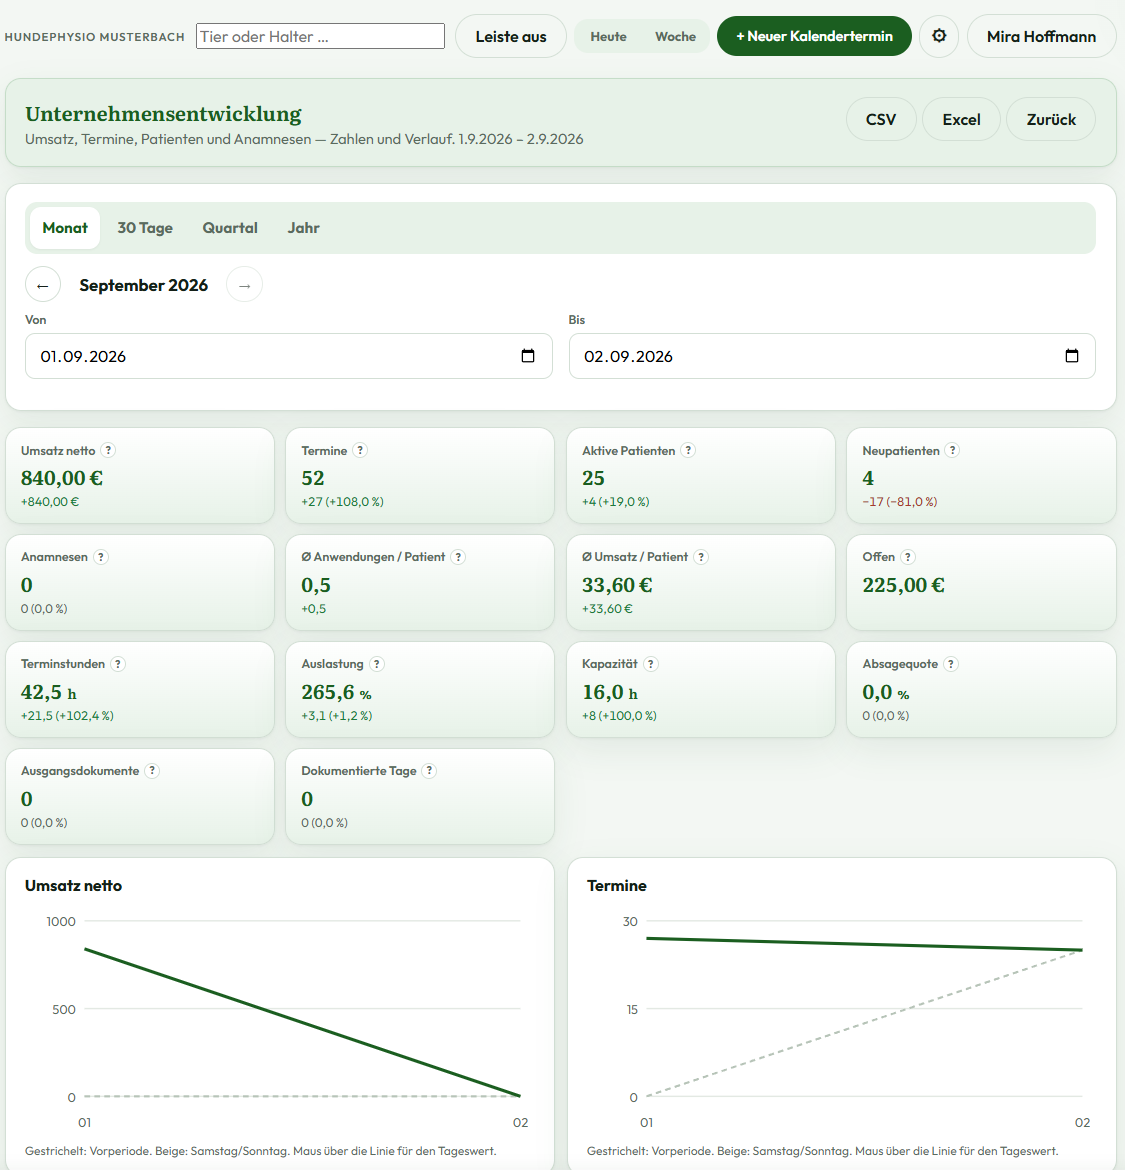The height and width of the screenshot is (1170, 1125).
Task: Click help icon beside Terminstunden
Action: tap(118, 663)
